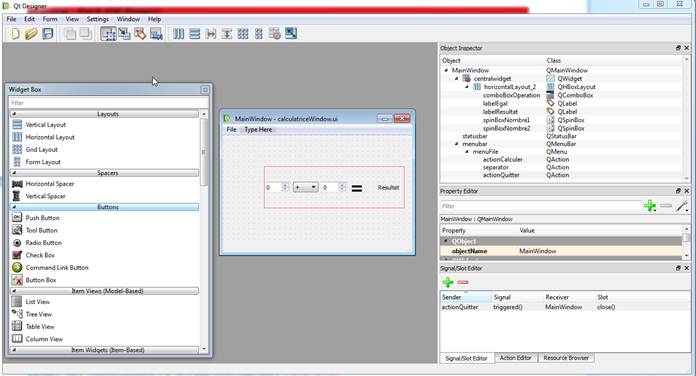Image resolution: width=696 pixels, height=376 pixels.
Task: Click the New form toolbar icon
Action: [15, 34]
